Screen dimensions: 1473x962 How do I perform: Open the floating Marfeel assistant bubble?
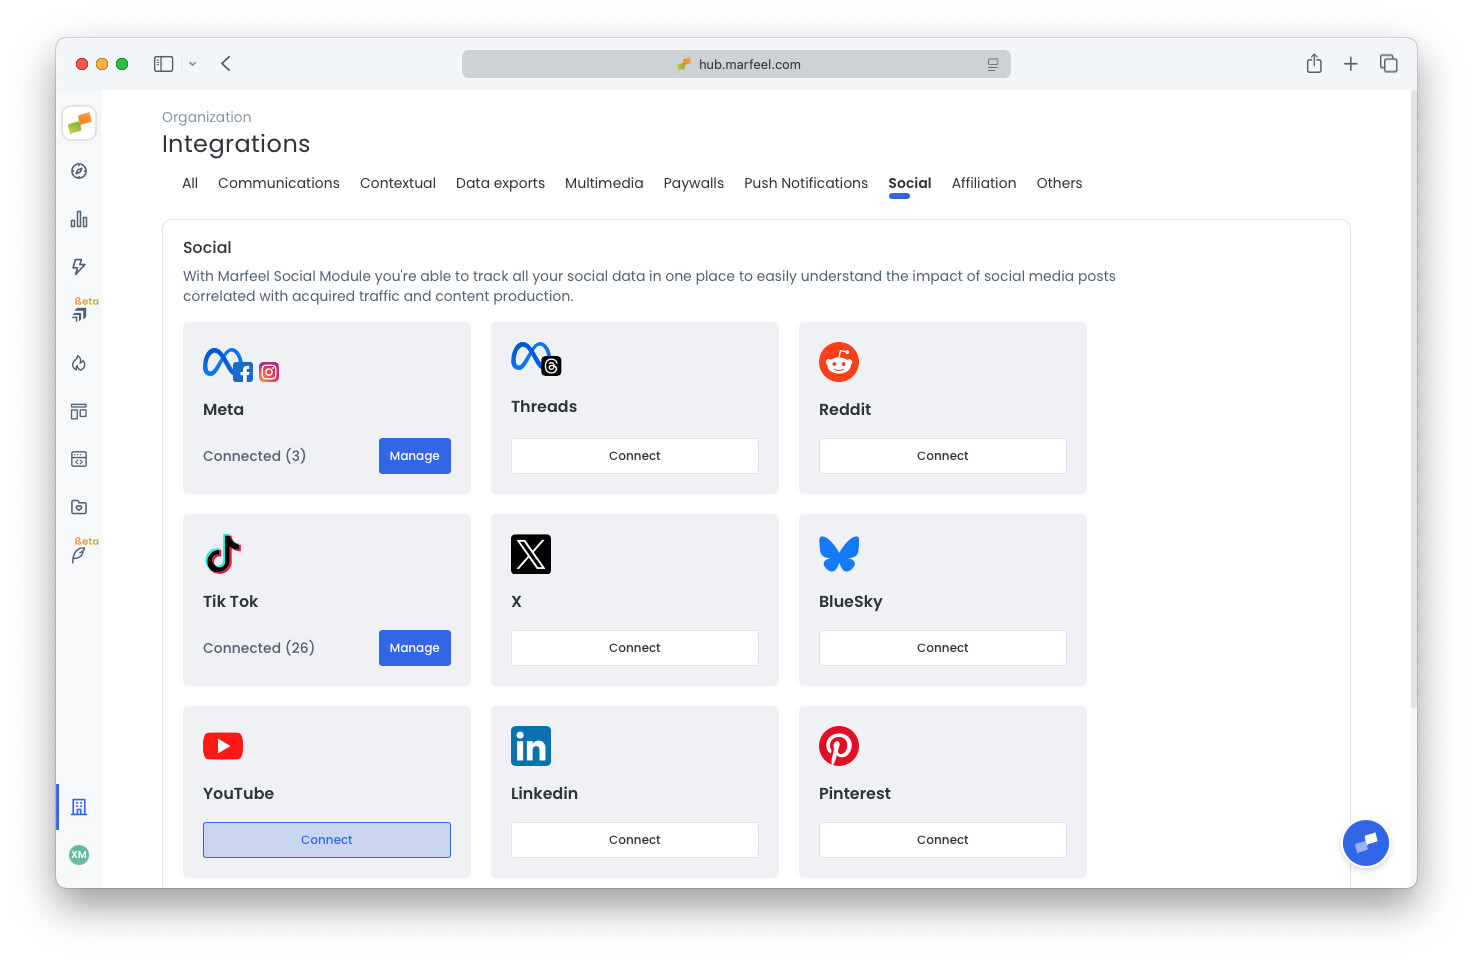coord(1366,842)
